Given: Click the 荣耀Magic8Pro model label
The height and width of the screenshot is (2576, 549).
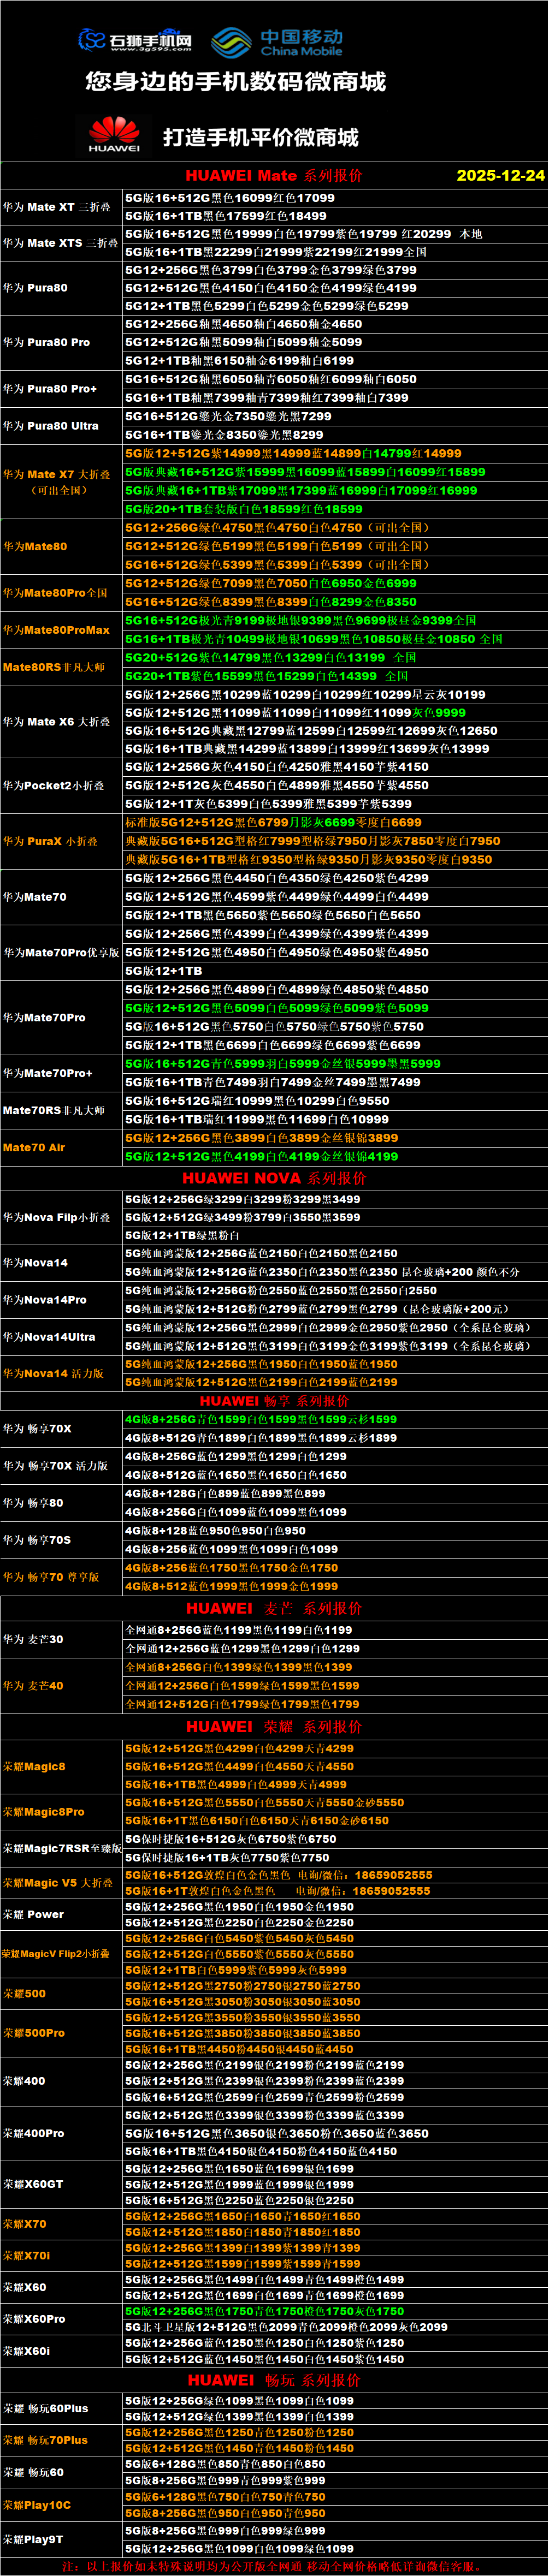Looking at the screenshot, I should [43, 1812].
